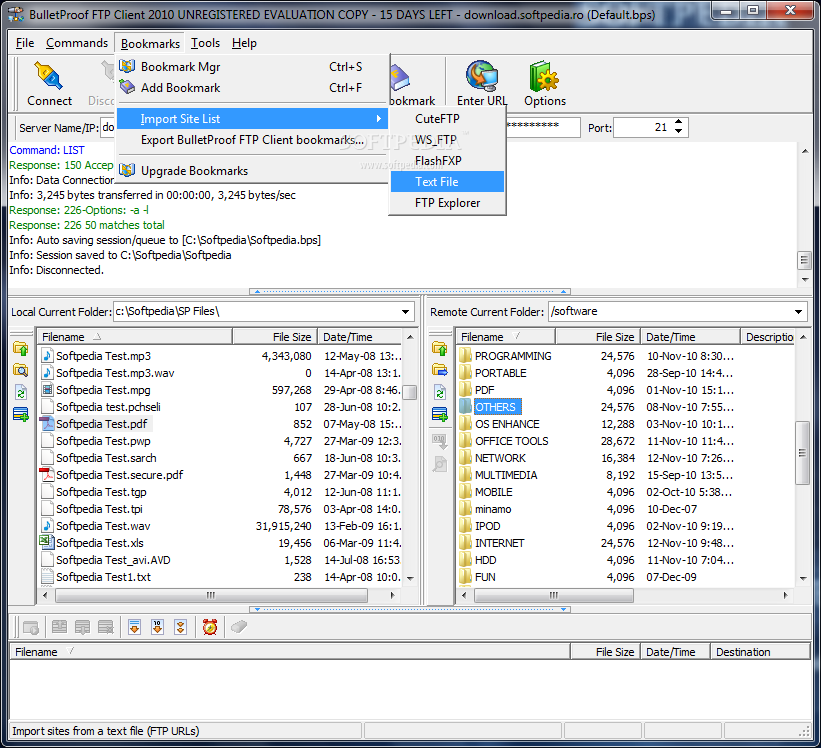Add local selection to queue icon

[x=20, y=415]
